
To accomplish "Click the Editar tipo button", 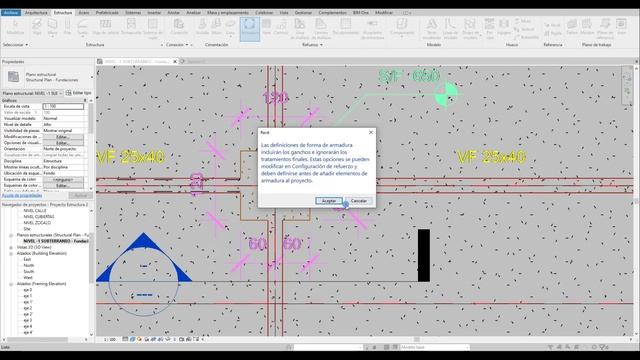I will tap(79, 93).
